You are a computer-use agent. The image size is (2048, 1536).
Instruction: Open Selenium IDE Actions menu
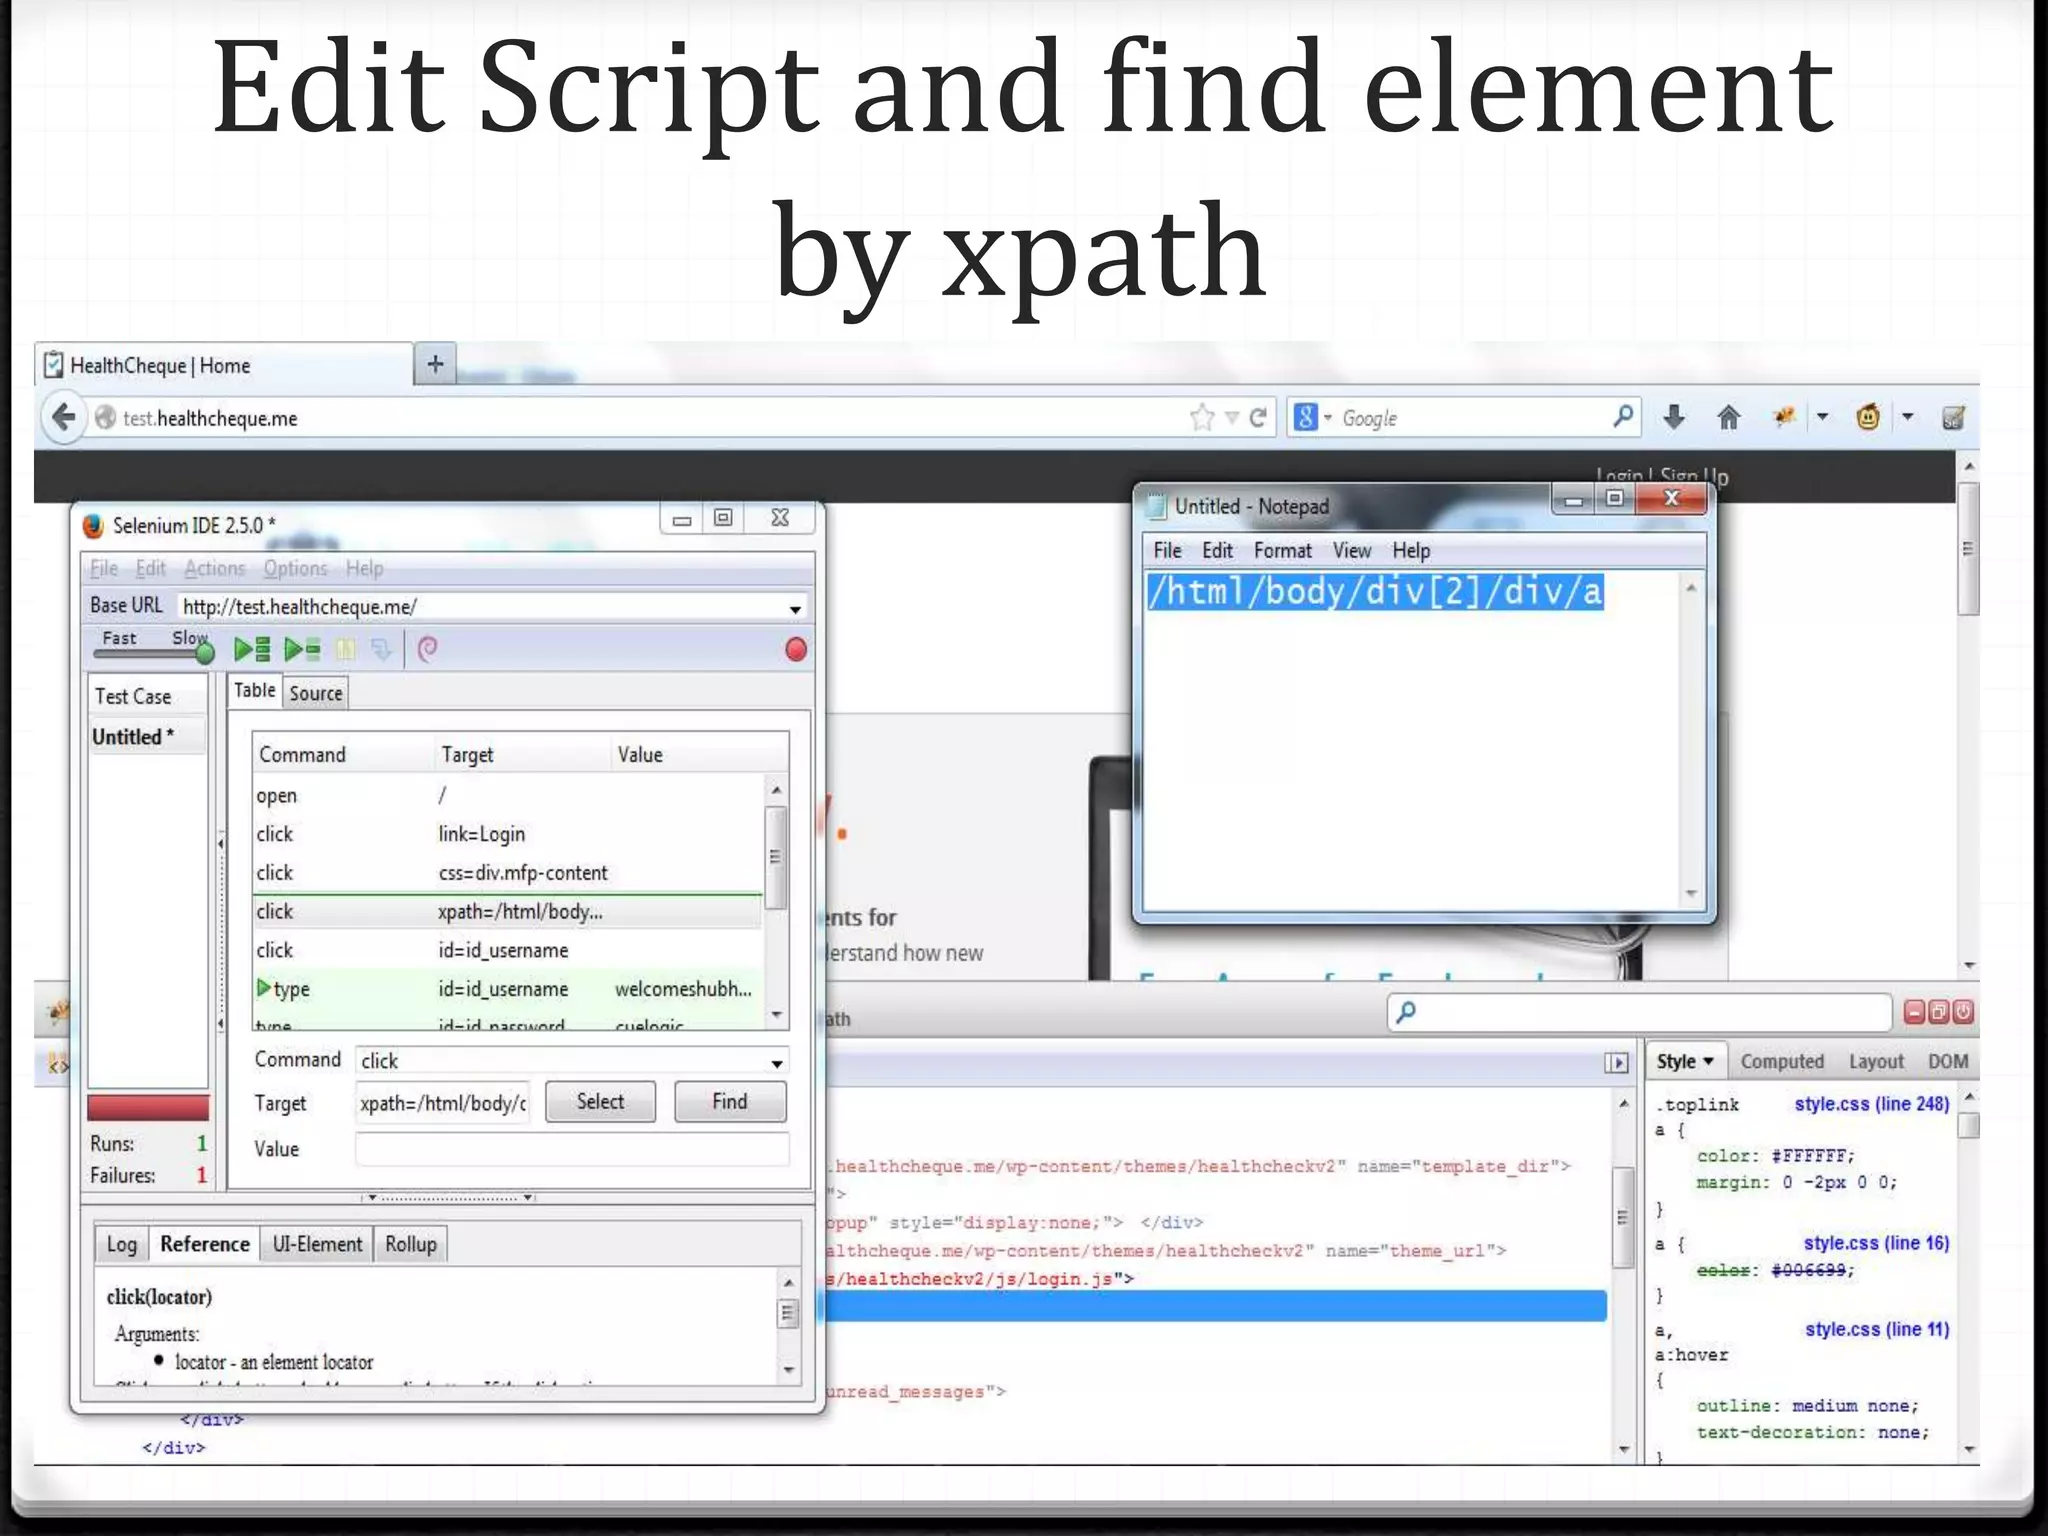pos(214,568)
